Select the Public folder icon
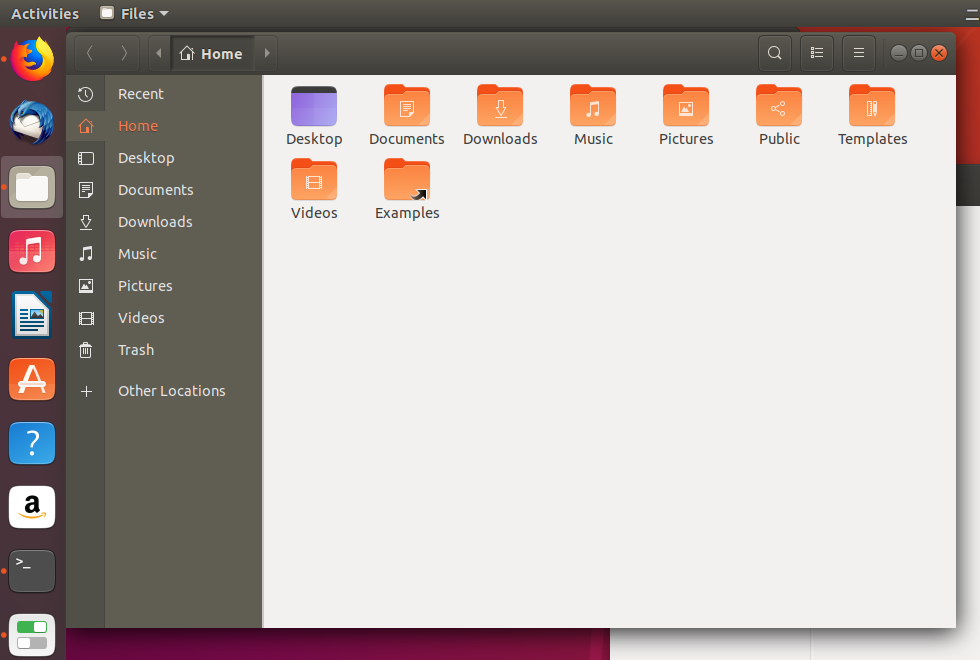 pyautogui.click(x=779, y=106)
